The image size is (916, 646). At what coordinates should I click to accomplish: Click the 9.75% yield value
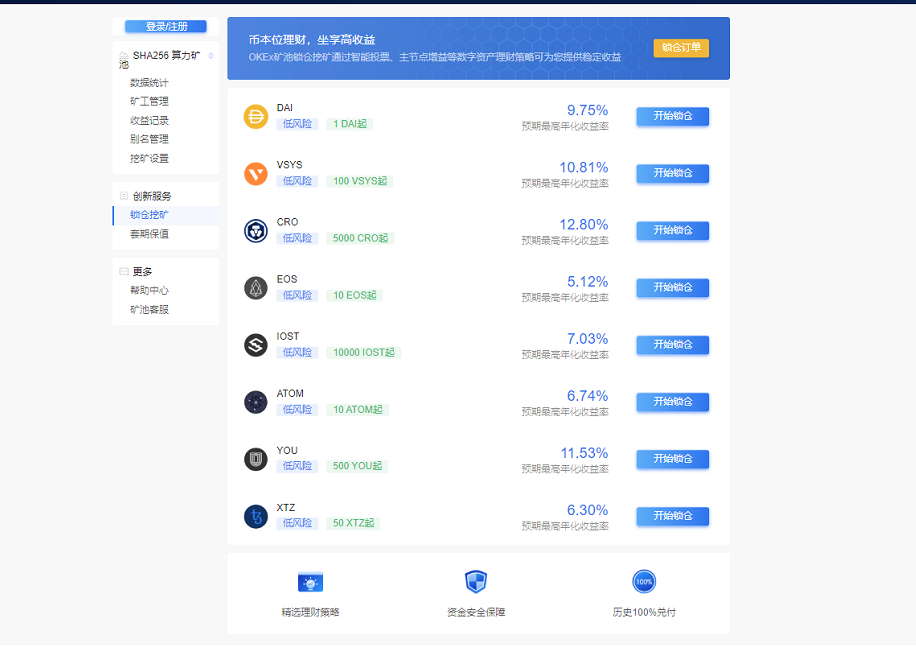click(587, 110)
